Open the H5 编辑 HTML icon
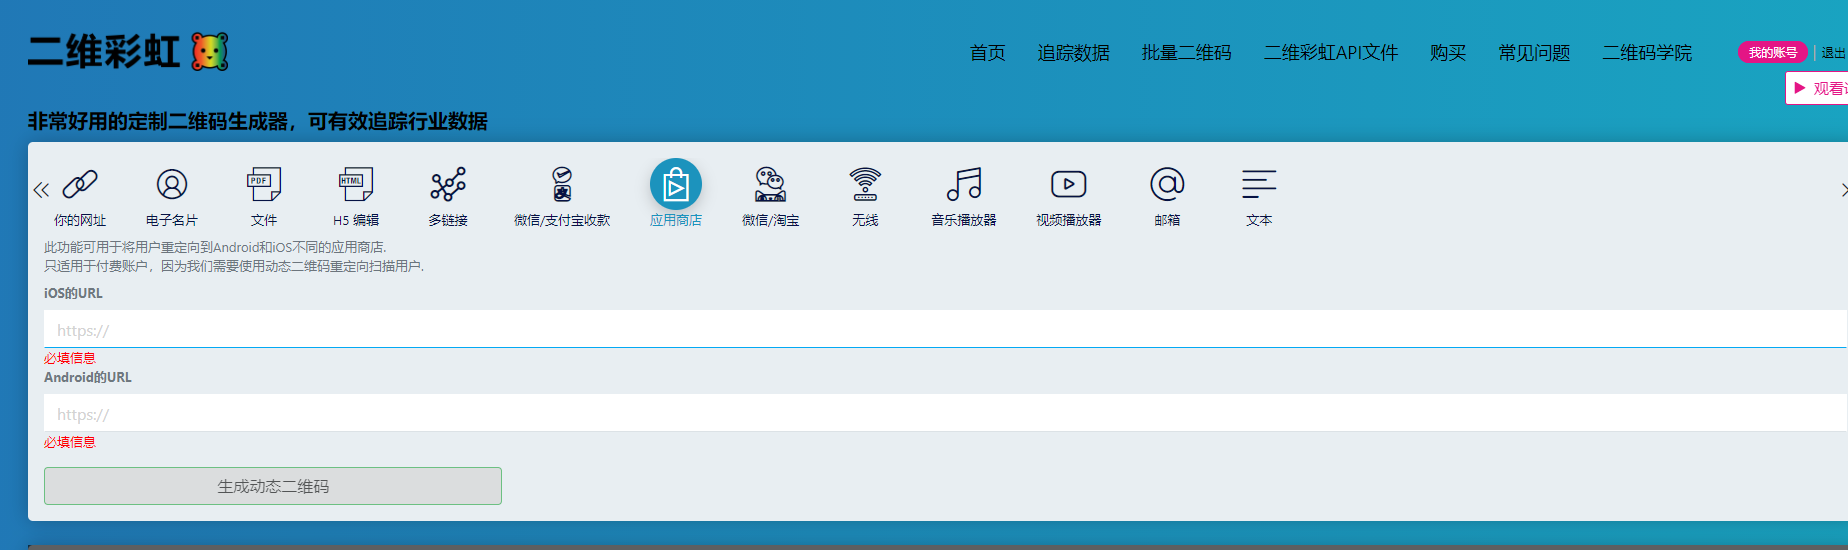Image resolution: width=1848 pixels, height=550 pixels. (356, 184)
